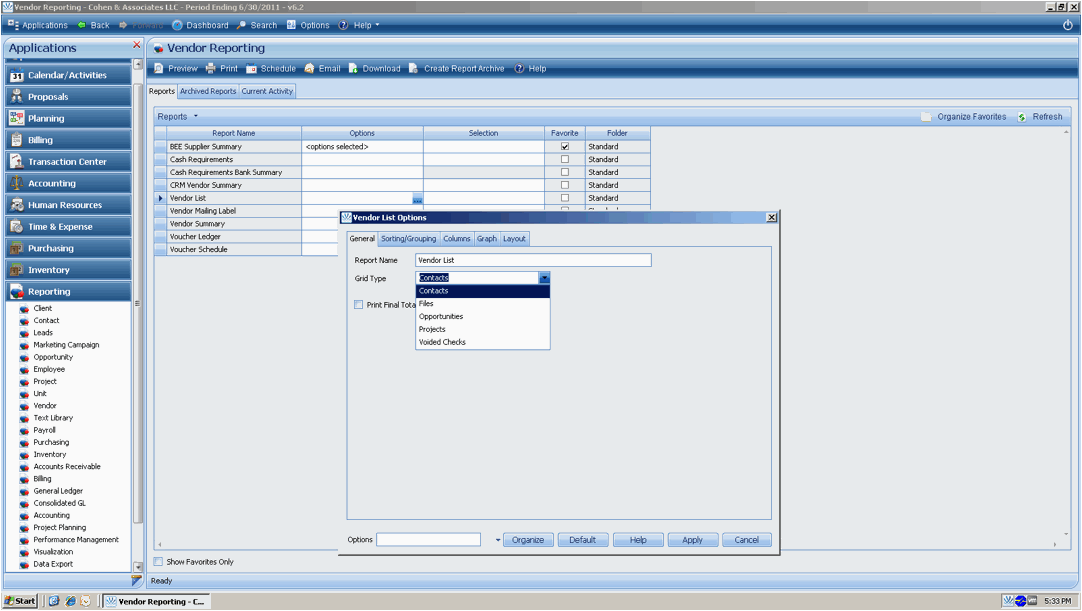Click the Cancel button in dialog
Image resolution: width=1082 pixels, height=611 pixels.
coord(746,540)
